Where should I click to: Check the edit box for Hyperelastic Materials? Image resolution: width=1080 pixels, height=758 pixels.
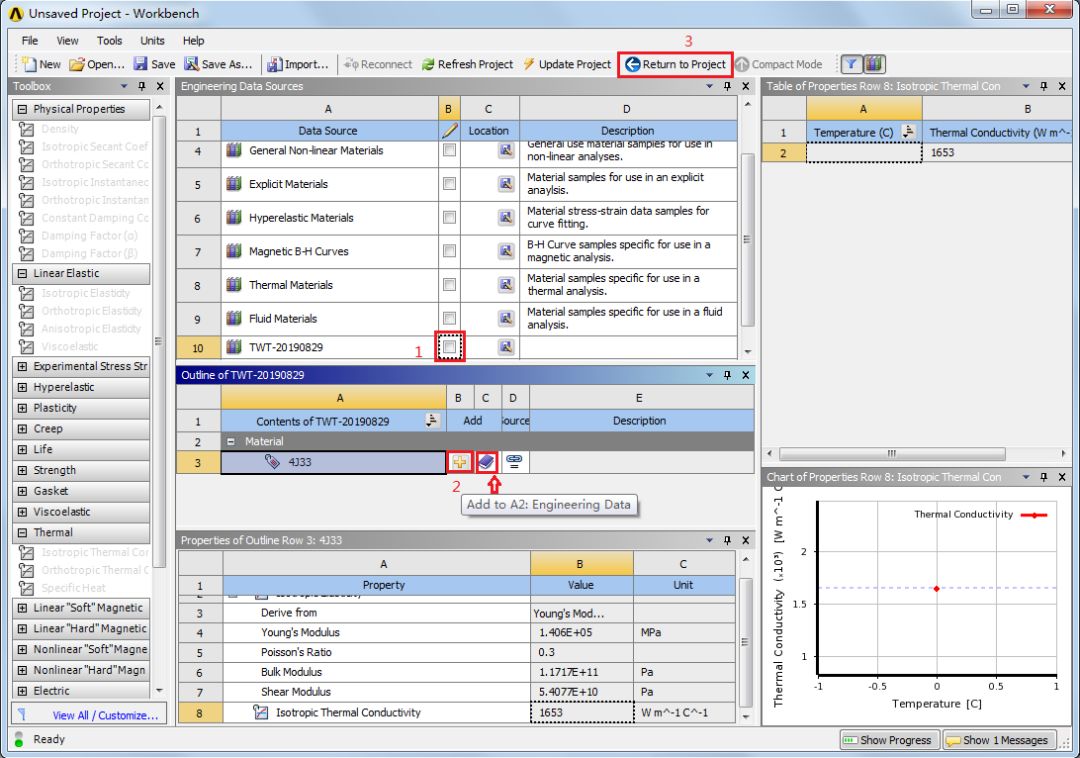tap(449, 218)
